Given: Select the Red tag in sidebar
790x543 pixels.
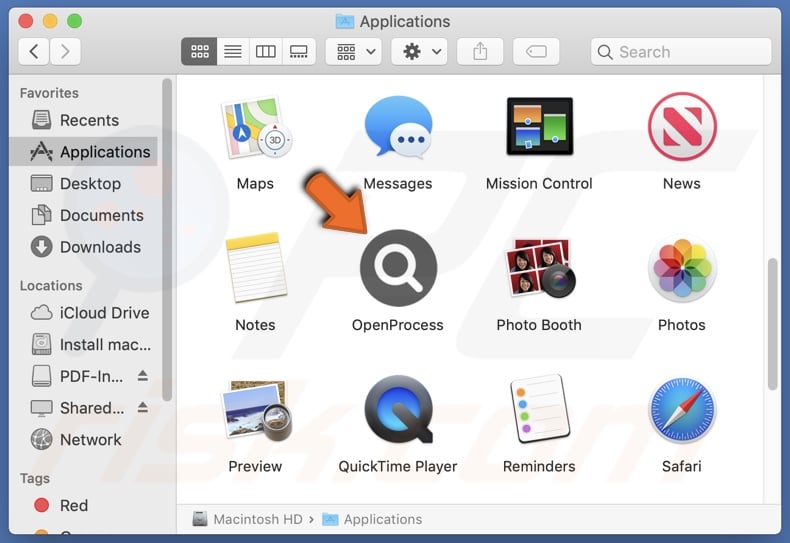Looking at the screenshot, I should click(x=83, y=505).
